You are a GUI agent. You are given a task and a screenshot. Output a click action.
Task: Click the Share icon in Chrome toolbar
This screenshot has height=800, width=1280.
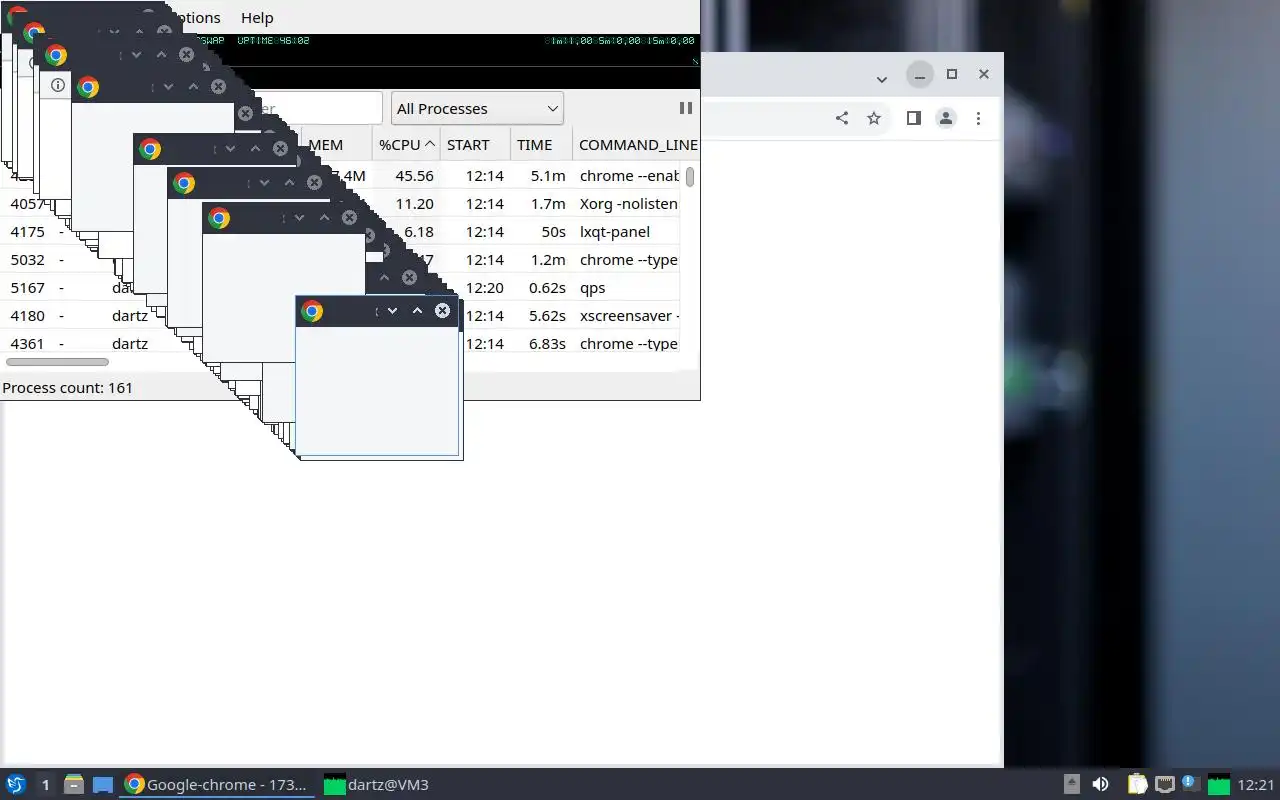[842, 118]
